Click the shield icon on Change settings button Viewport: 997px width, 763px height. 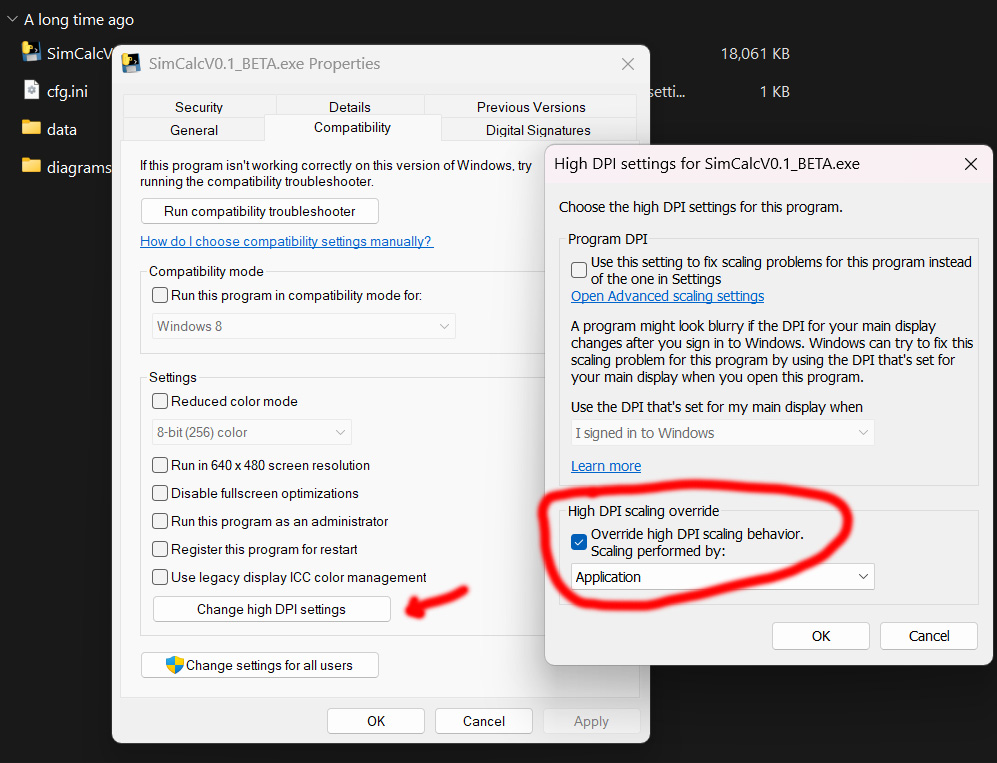pos(174,665)
